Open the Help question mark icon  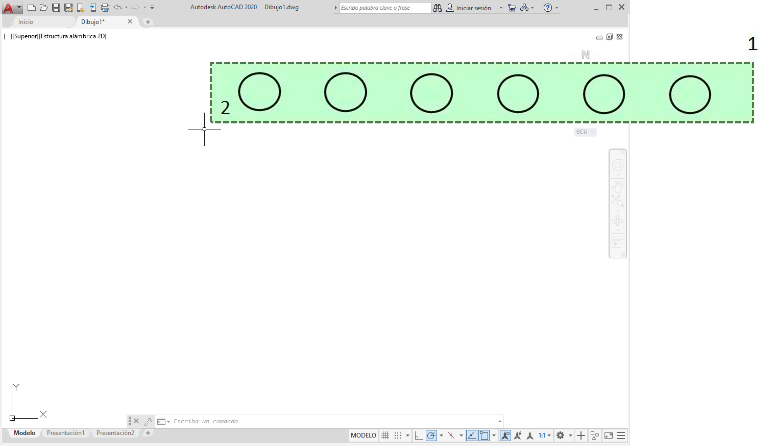click(x=547, y=8)
